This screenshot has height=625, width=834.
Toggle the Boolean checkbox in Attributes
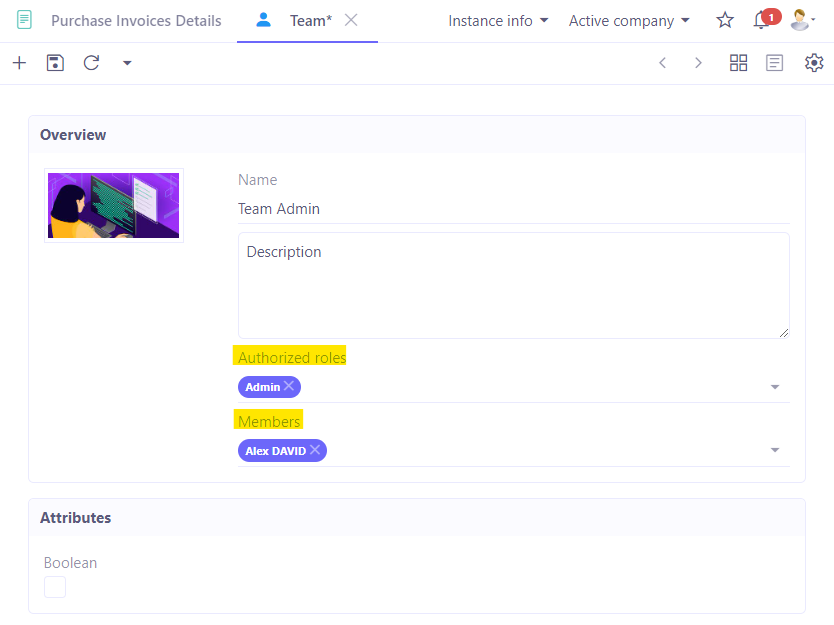point(54,587)
